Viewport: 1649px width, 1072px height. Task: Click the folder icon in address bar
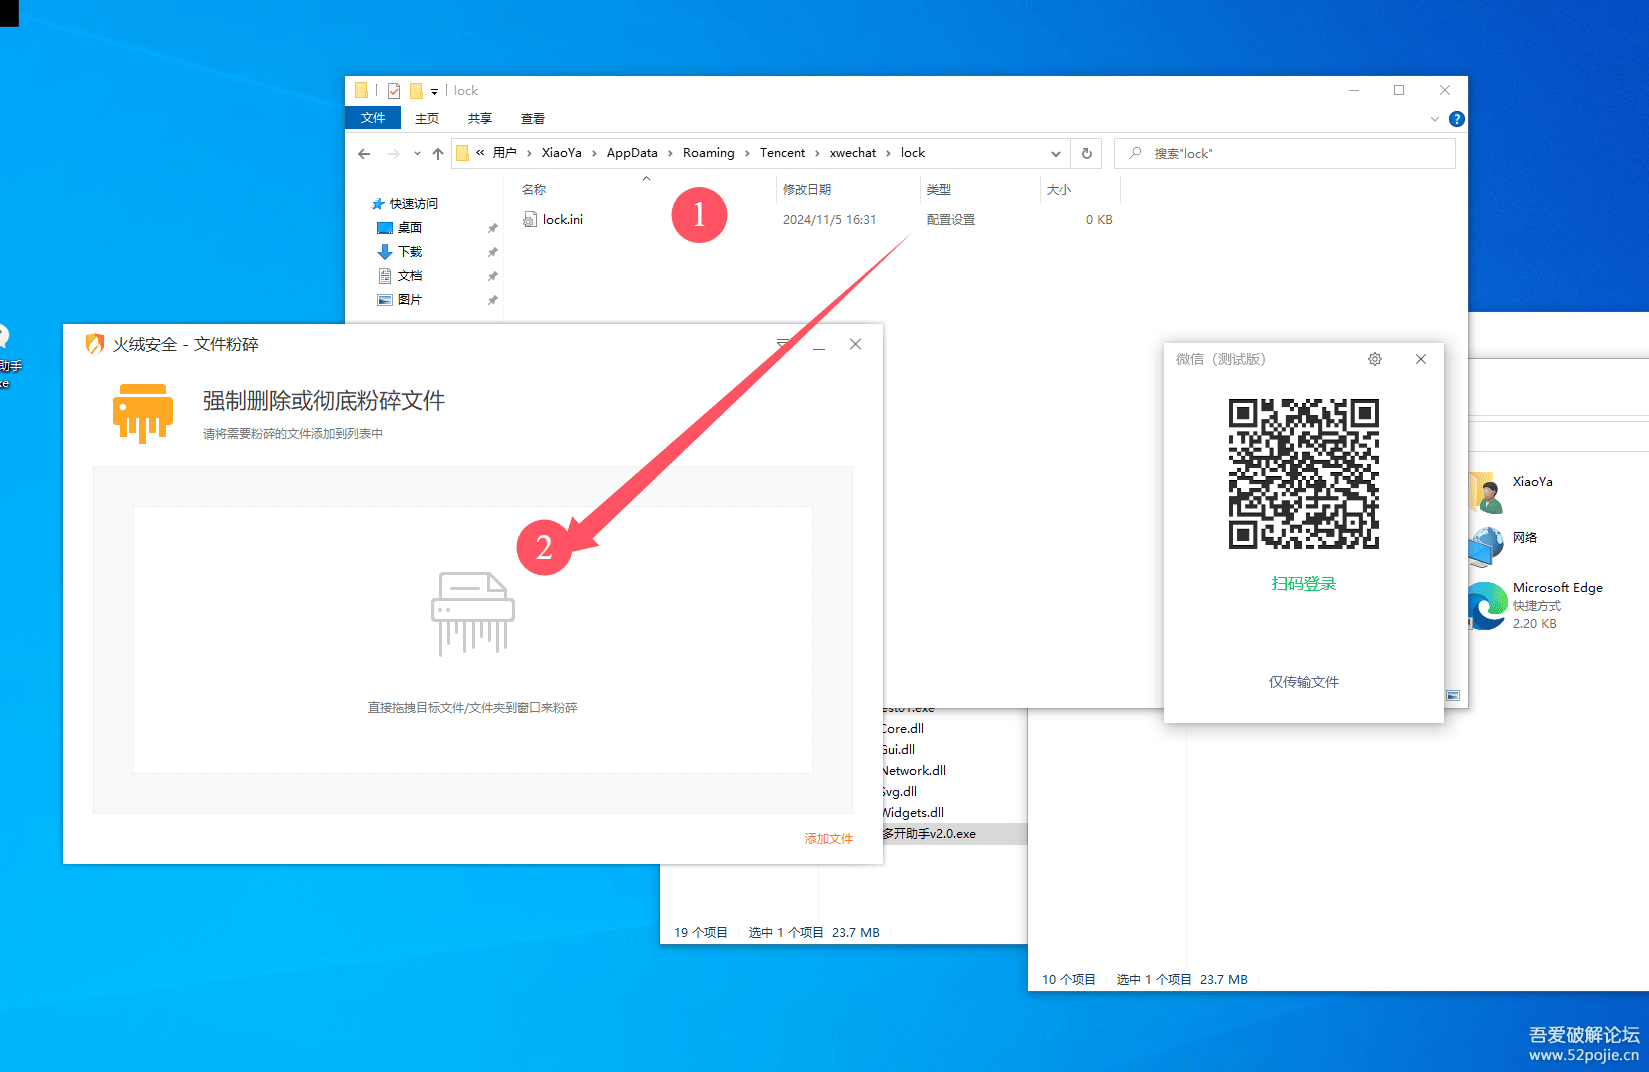click(462, 153)
